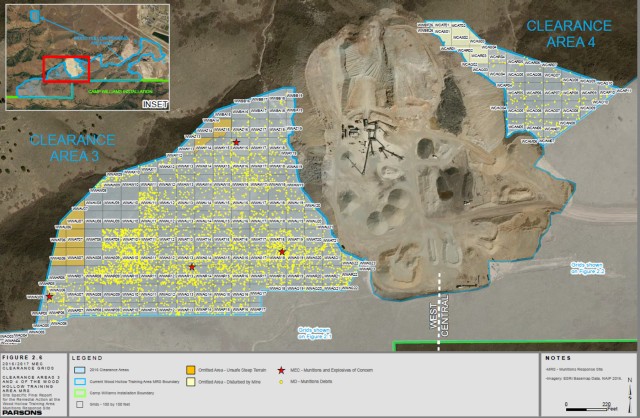Viewport: 640px width, 418px height.
Task: Click the MEC star nearest the mine pit
Action: [x=282, y=251]
